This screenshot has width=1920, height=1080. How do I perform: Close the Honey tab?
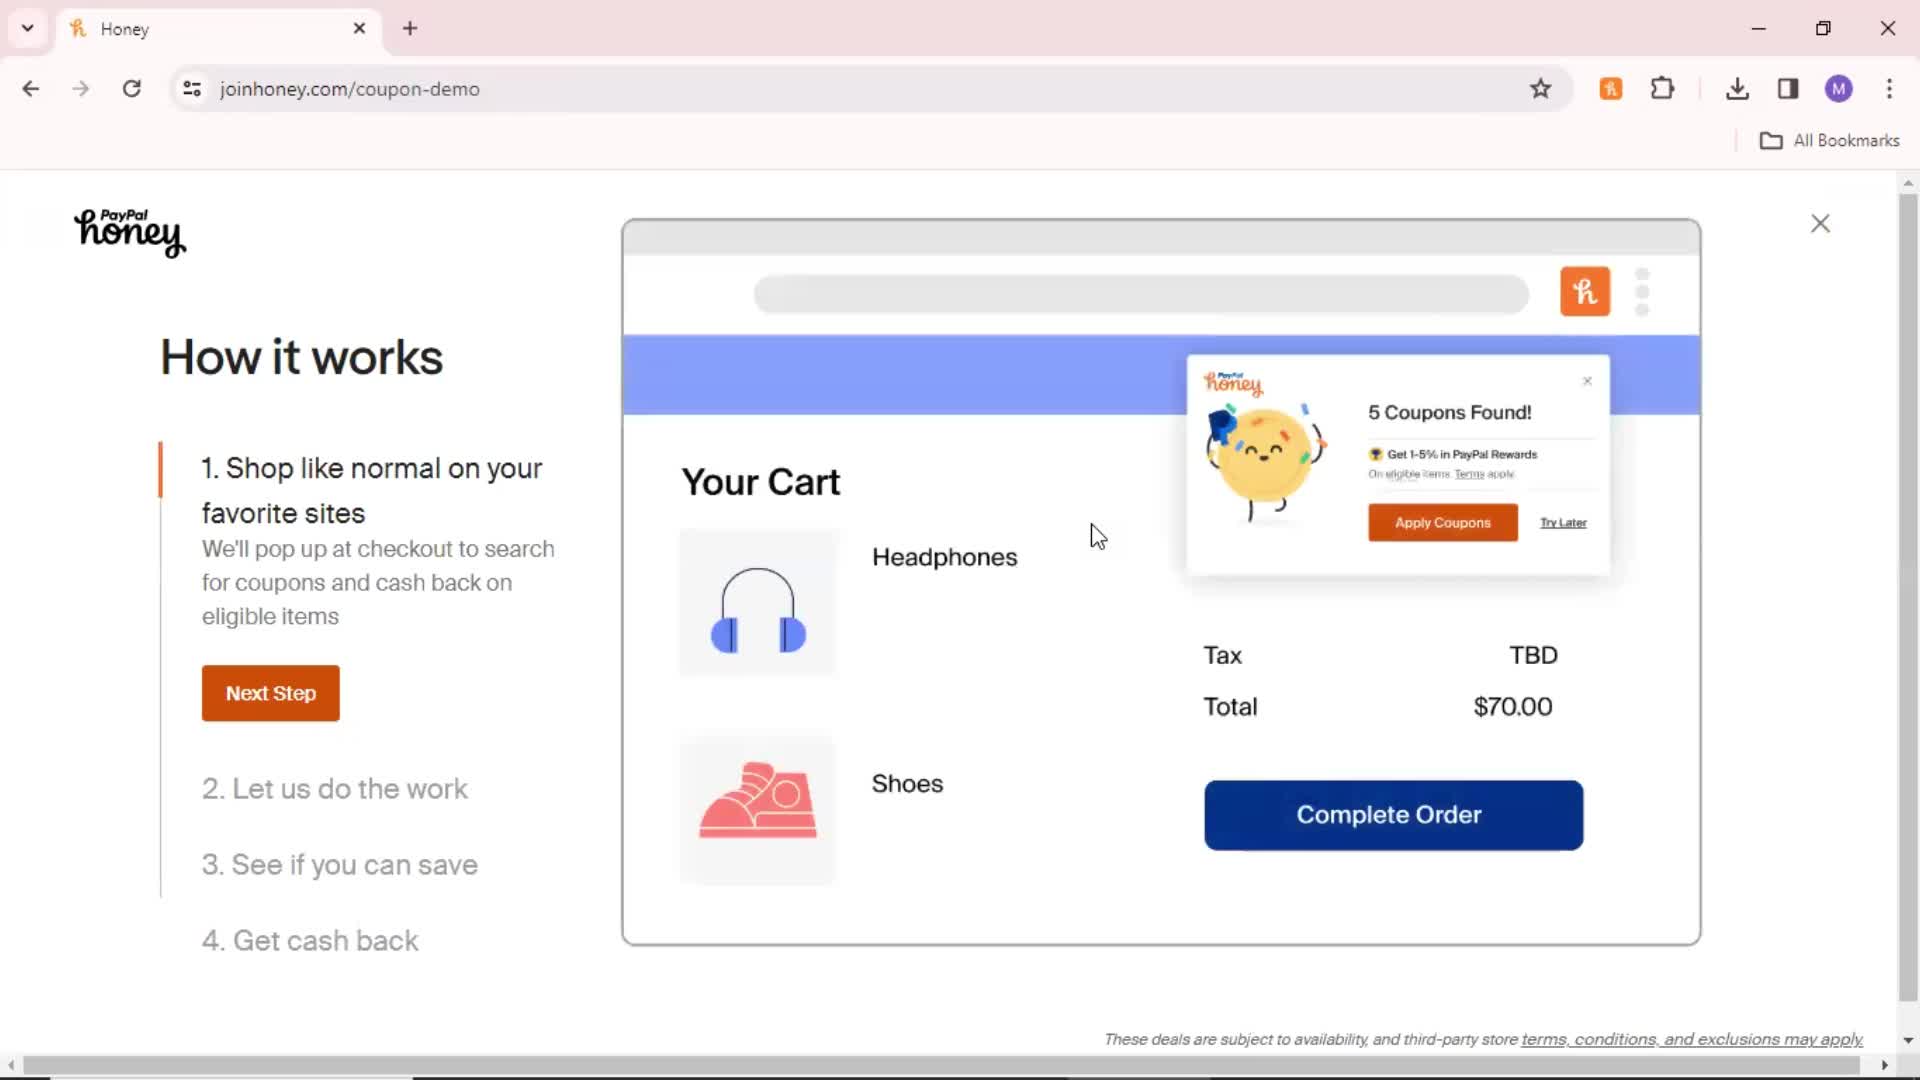point(359,28)
